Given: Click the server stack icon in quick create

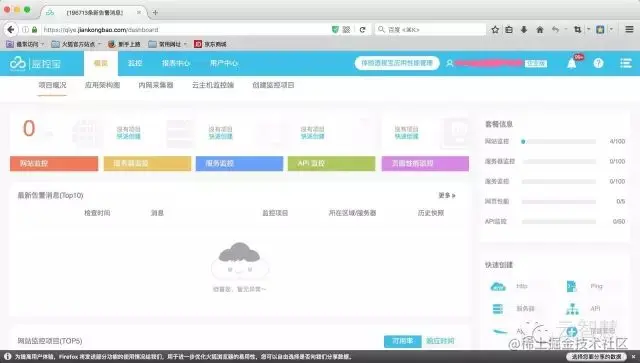Looking at the screenshot, I should (x=498, y=309).
